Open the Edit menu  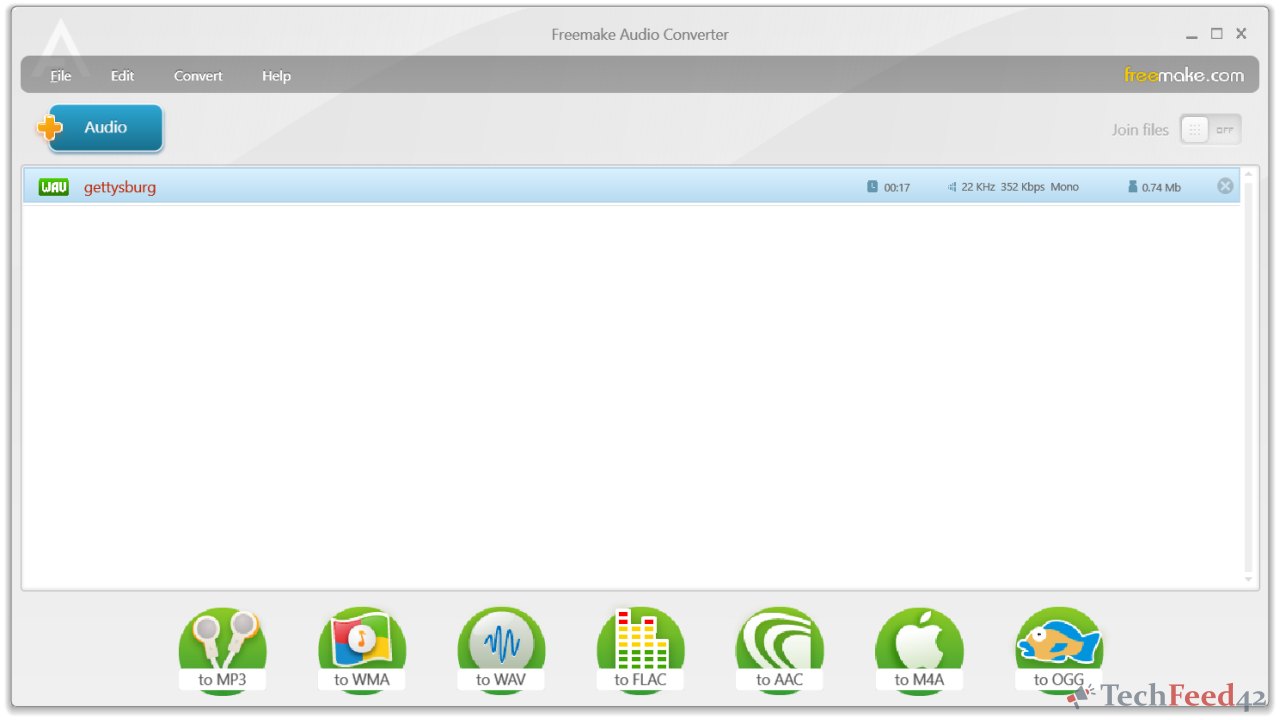click(123, 76)
